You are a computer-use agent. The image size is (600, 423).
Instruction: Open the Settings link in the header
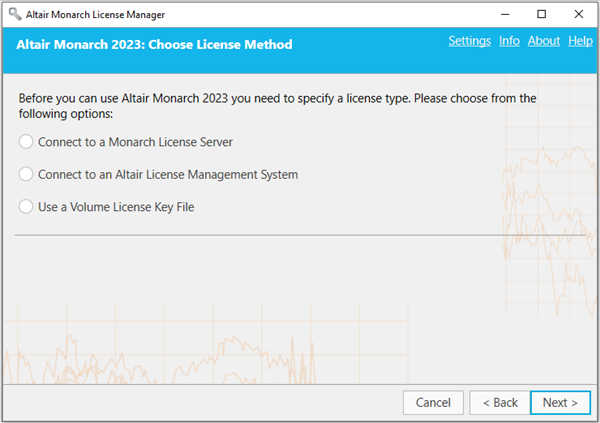coord(470,41)
